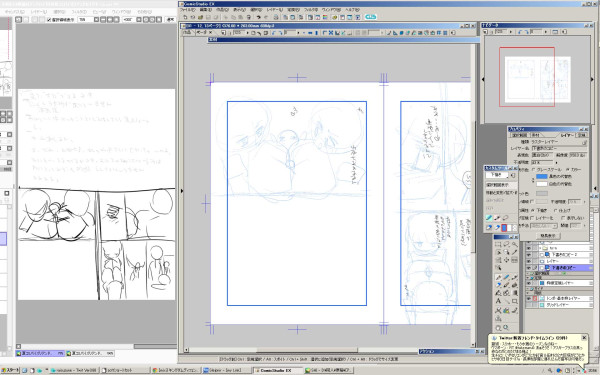This screenshot has height=375, width=600.
Task: Click the 簡易表示 button
Action: (548, 236)
